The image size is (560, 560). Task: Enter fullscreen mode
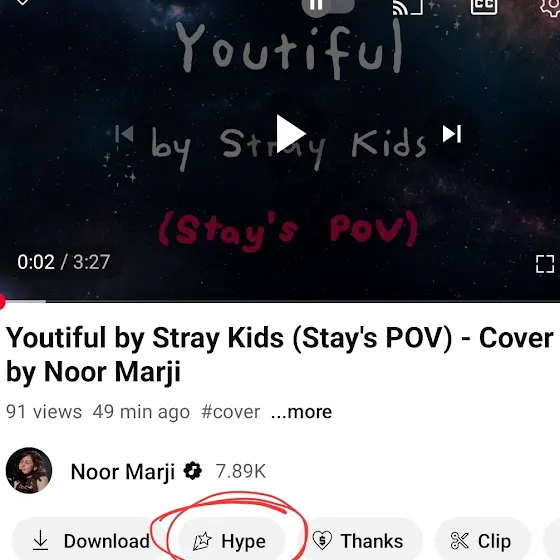coord(545,264)
